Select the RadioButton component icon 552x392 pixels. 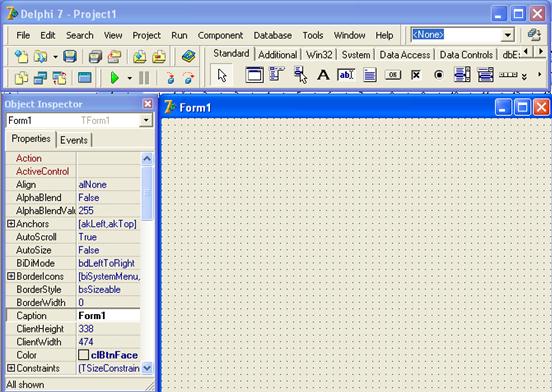point(439,75)
